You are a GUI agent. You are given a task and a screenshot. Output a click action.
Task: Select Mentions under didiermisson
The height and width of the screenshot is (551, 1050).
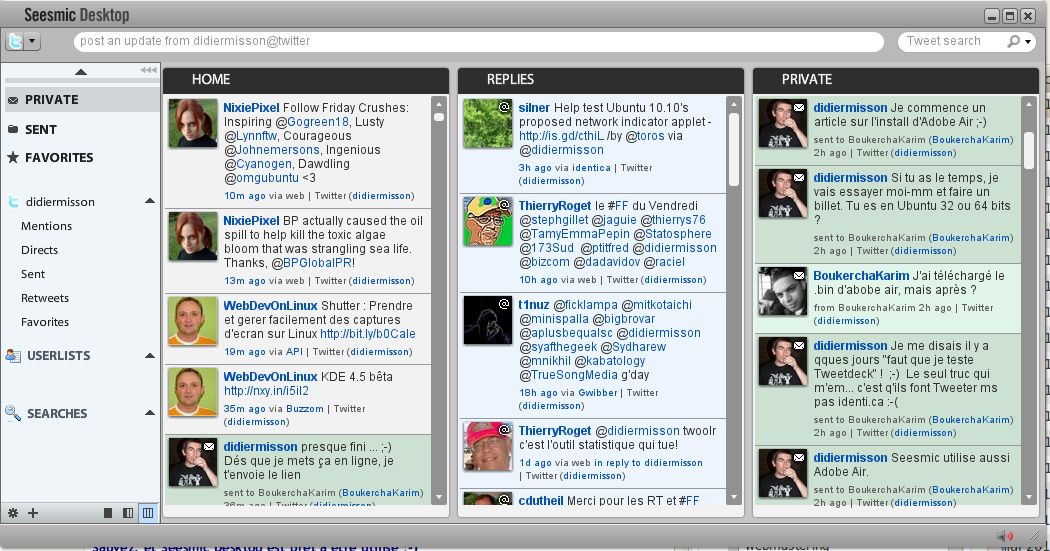pos(46,226)
